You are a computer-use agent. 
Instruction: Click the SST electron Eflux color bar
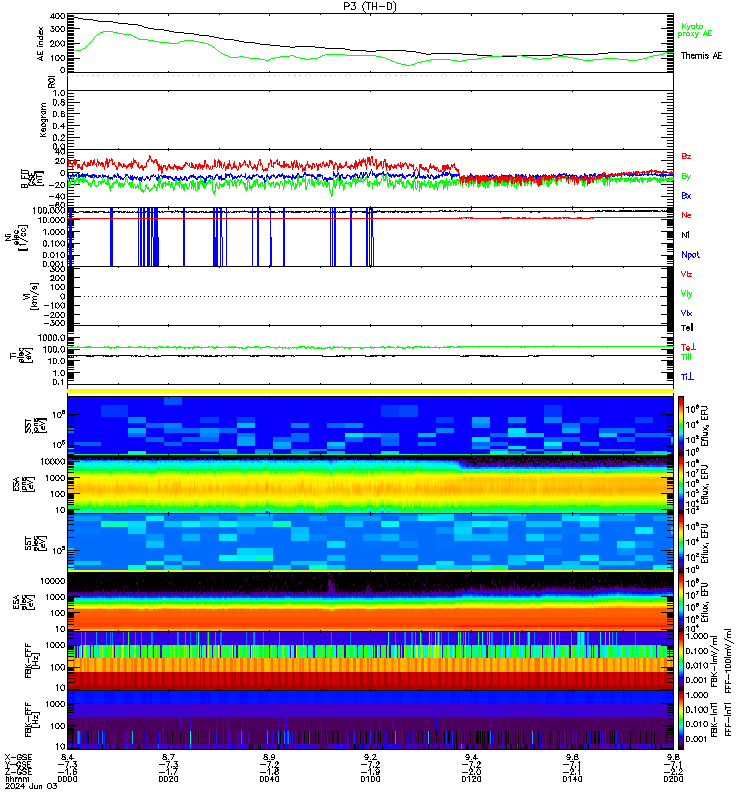(680, 542)
